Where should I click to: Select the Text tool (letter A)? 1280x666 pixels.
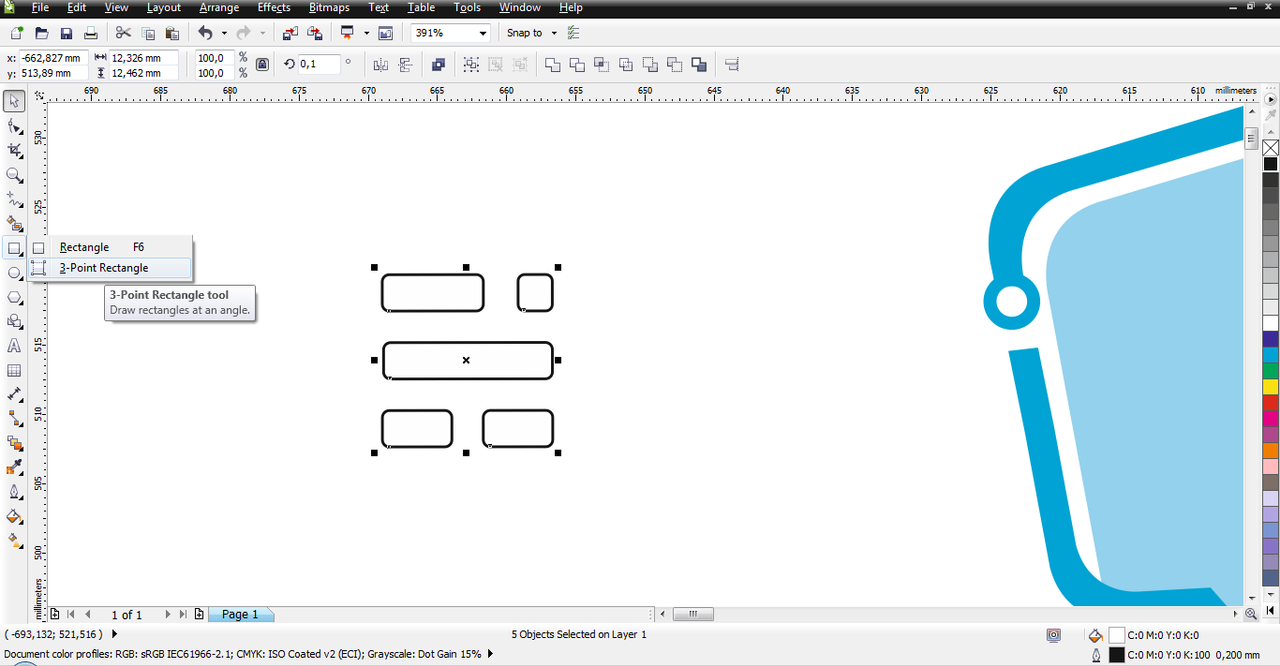tap(14, 346)
